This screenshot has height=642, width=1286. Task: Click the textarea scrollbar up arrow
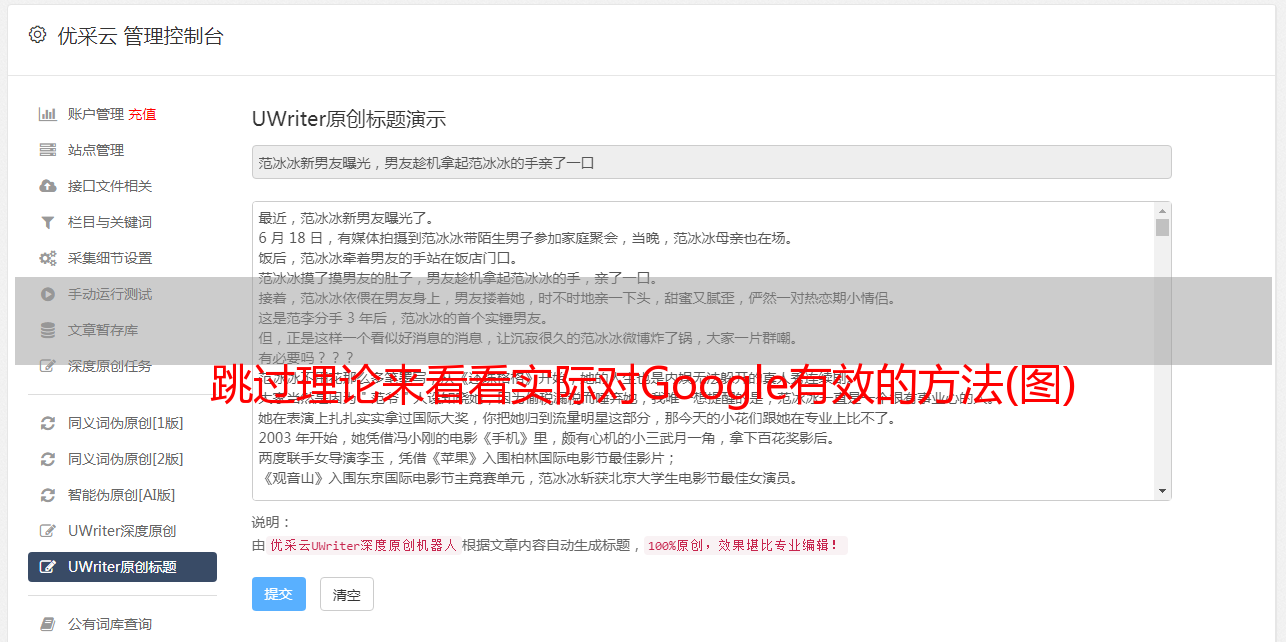1162,211
